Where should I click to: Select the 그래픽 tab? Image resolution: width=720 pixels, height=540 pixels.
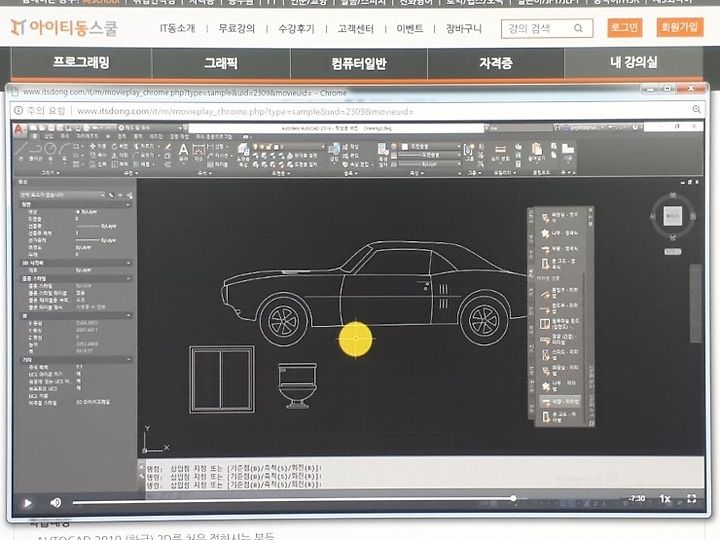221,63
